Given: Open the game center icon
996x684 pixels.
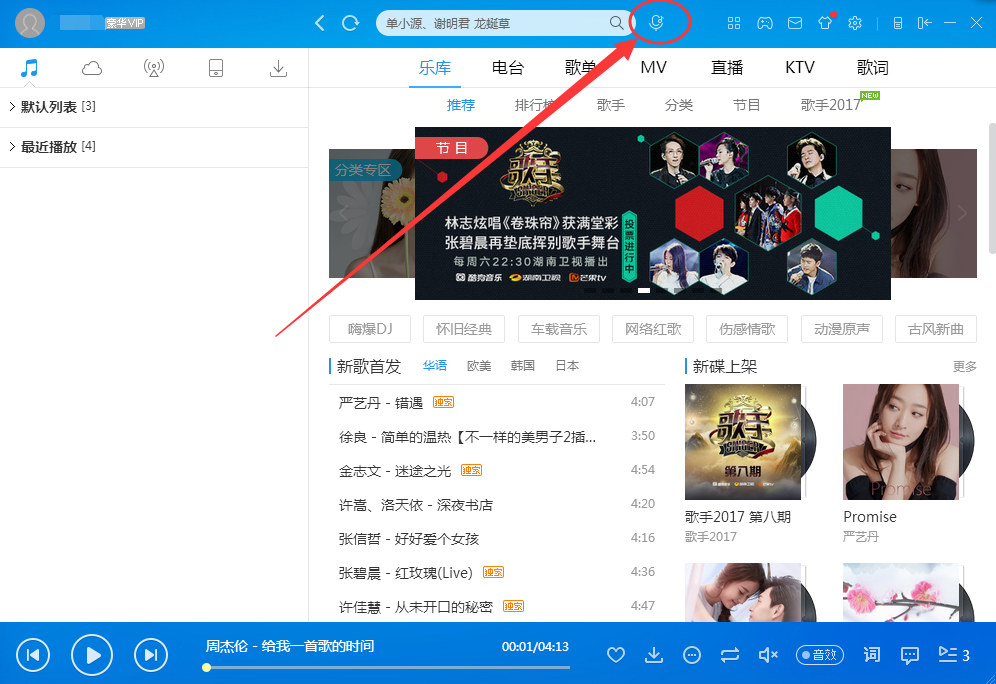Looking at the screenshot, I should pos(765,21).
